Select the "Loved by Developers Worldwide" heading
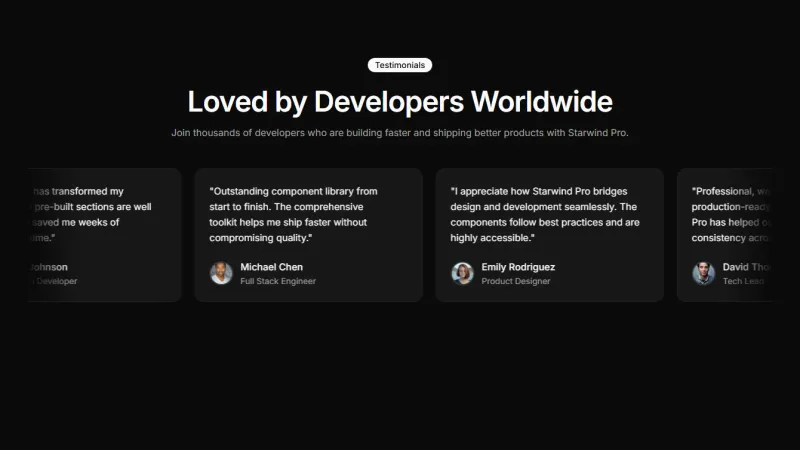 (400, 102)
